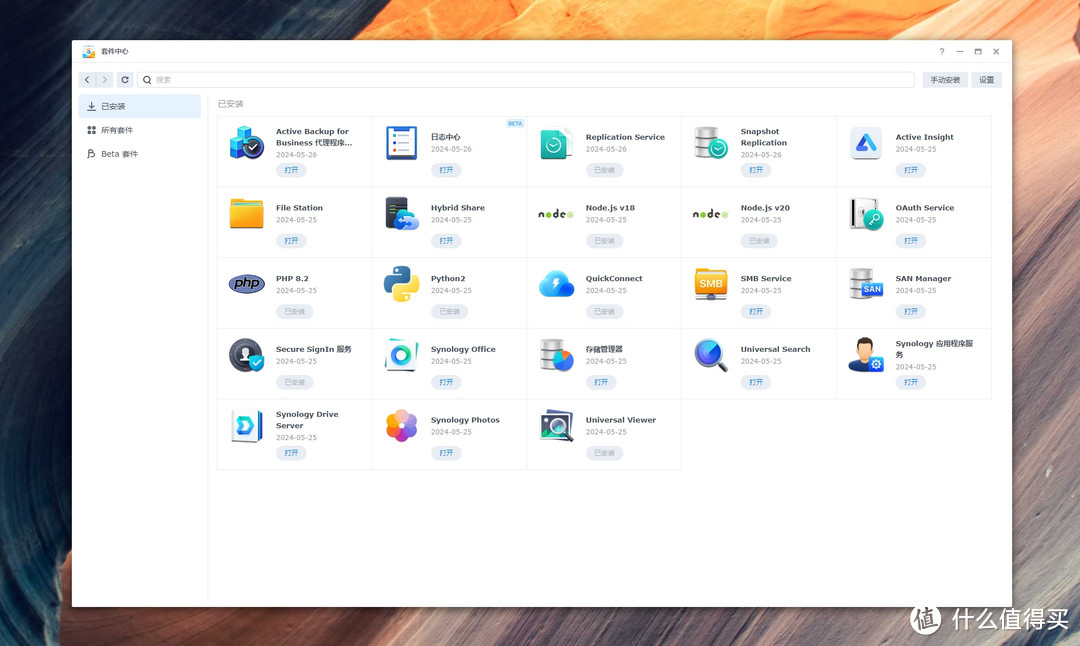Click the QuickConnect cloud icon

556,284
